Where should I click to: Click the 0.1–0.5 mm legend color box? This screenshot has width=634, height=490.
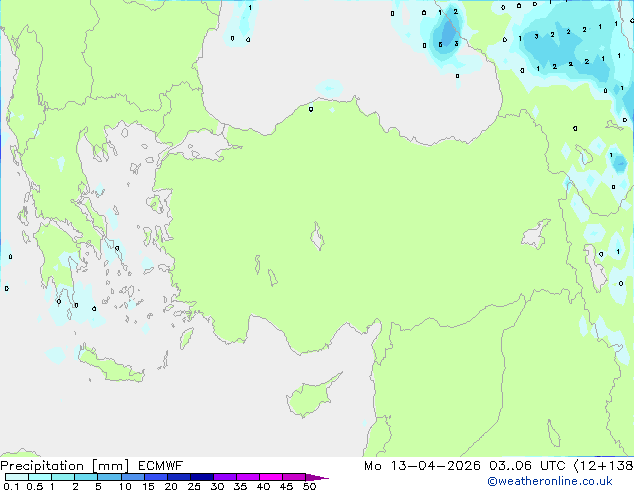coord(17,477)
